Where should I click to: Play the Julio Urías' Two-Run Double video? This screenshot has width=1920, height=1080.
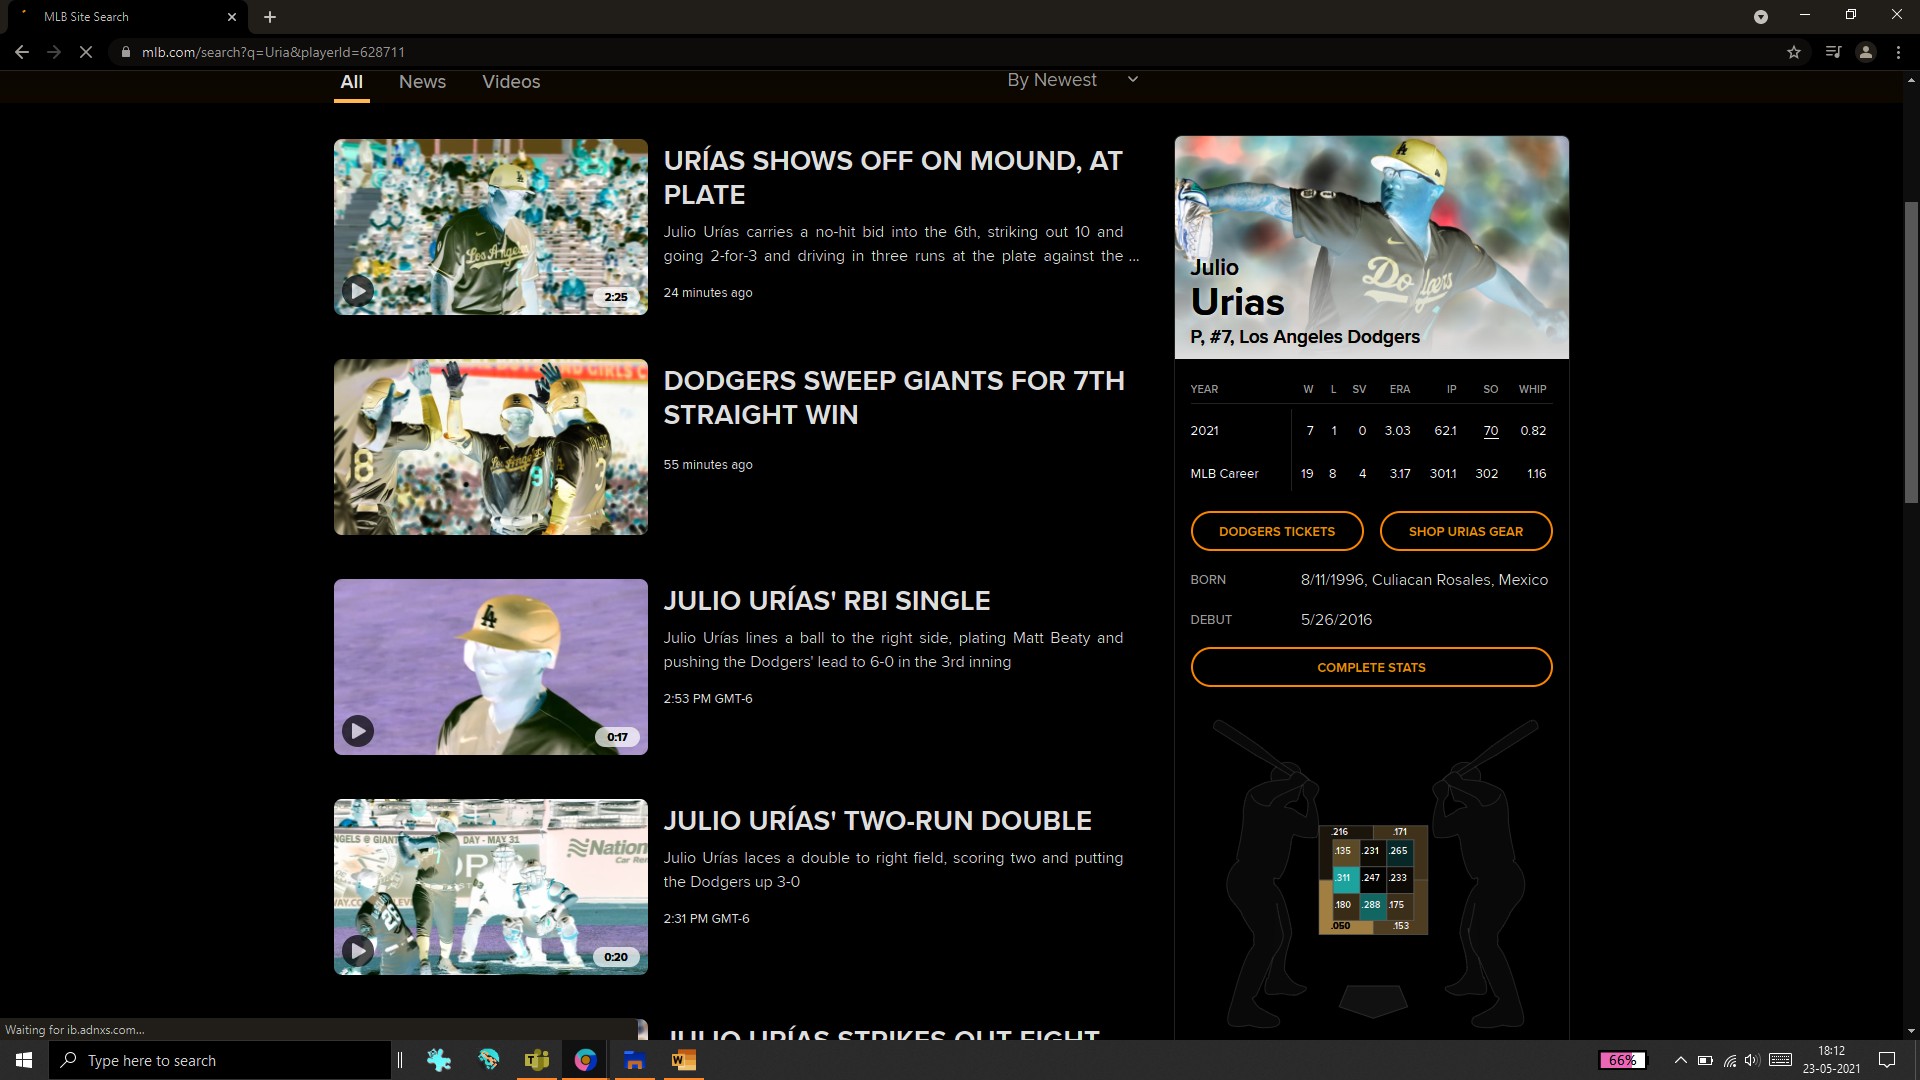click(357, 951)
